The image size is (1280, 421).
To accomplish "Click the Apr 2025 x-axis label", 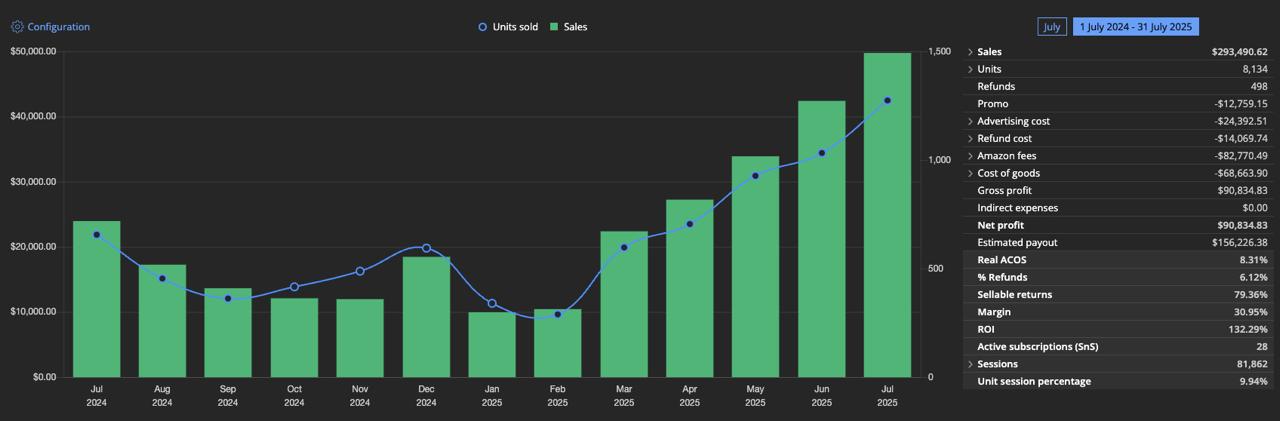I will (690, 395).
